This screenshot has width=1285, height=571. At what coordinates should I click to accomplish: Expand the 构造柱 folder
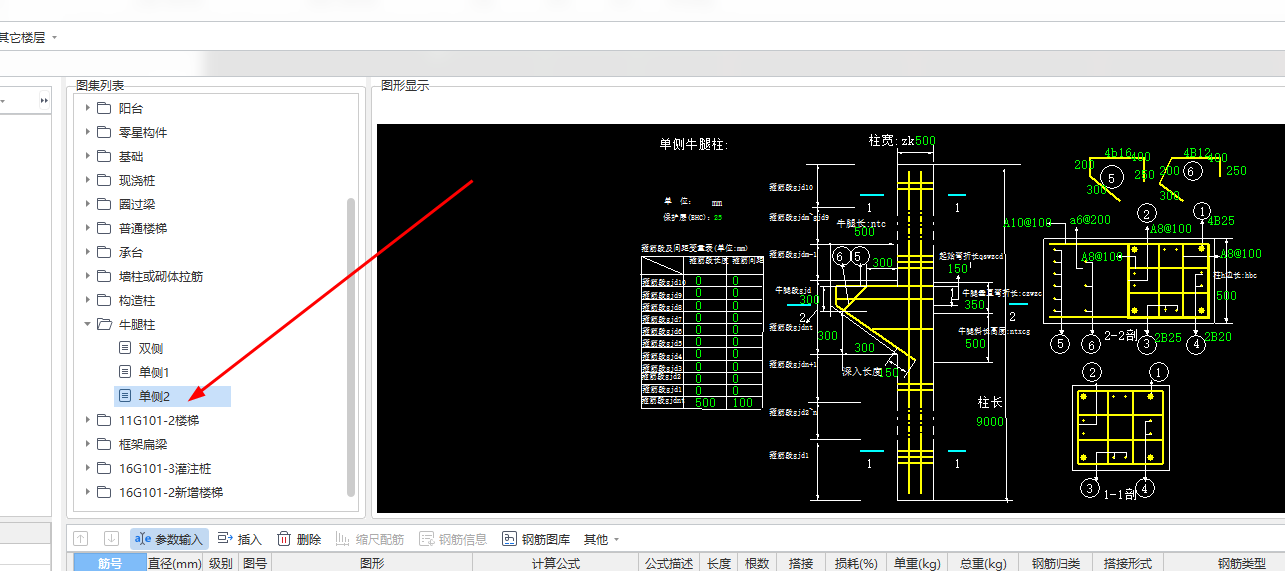[x=87, y=300]
